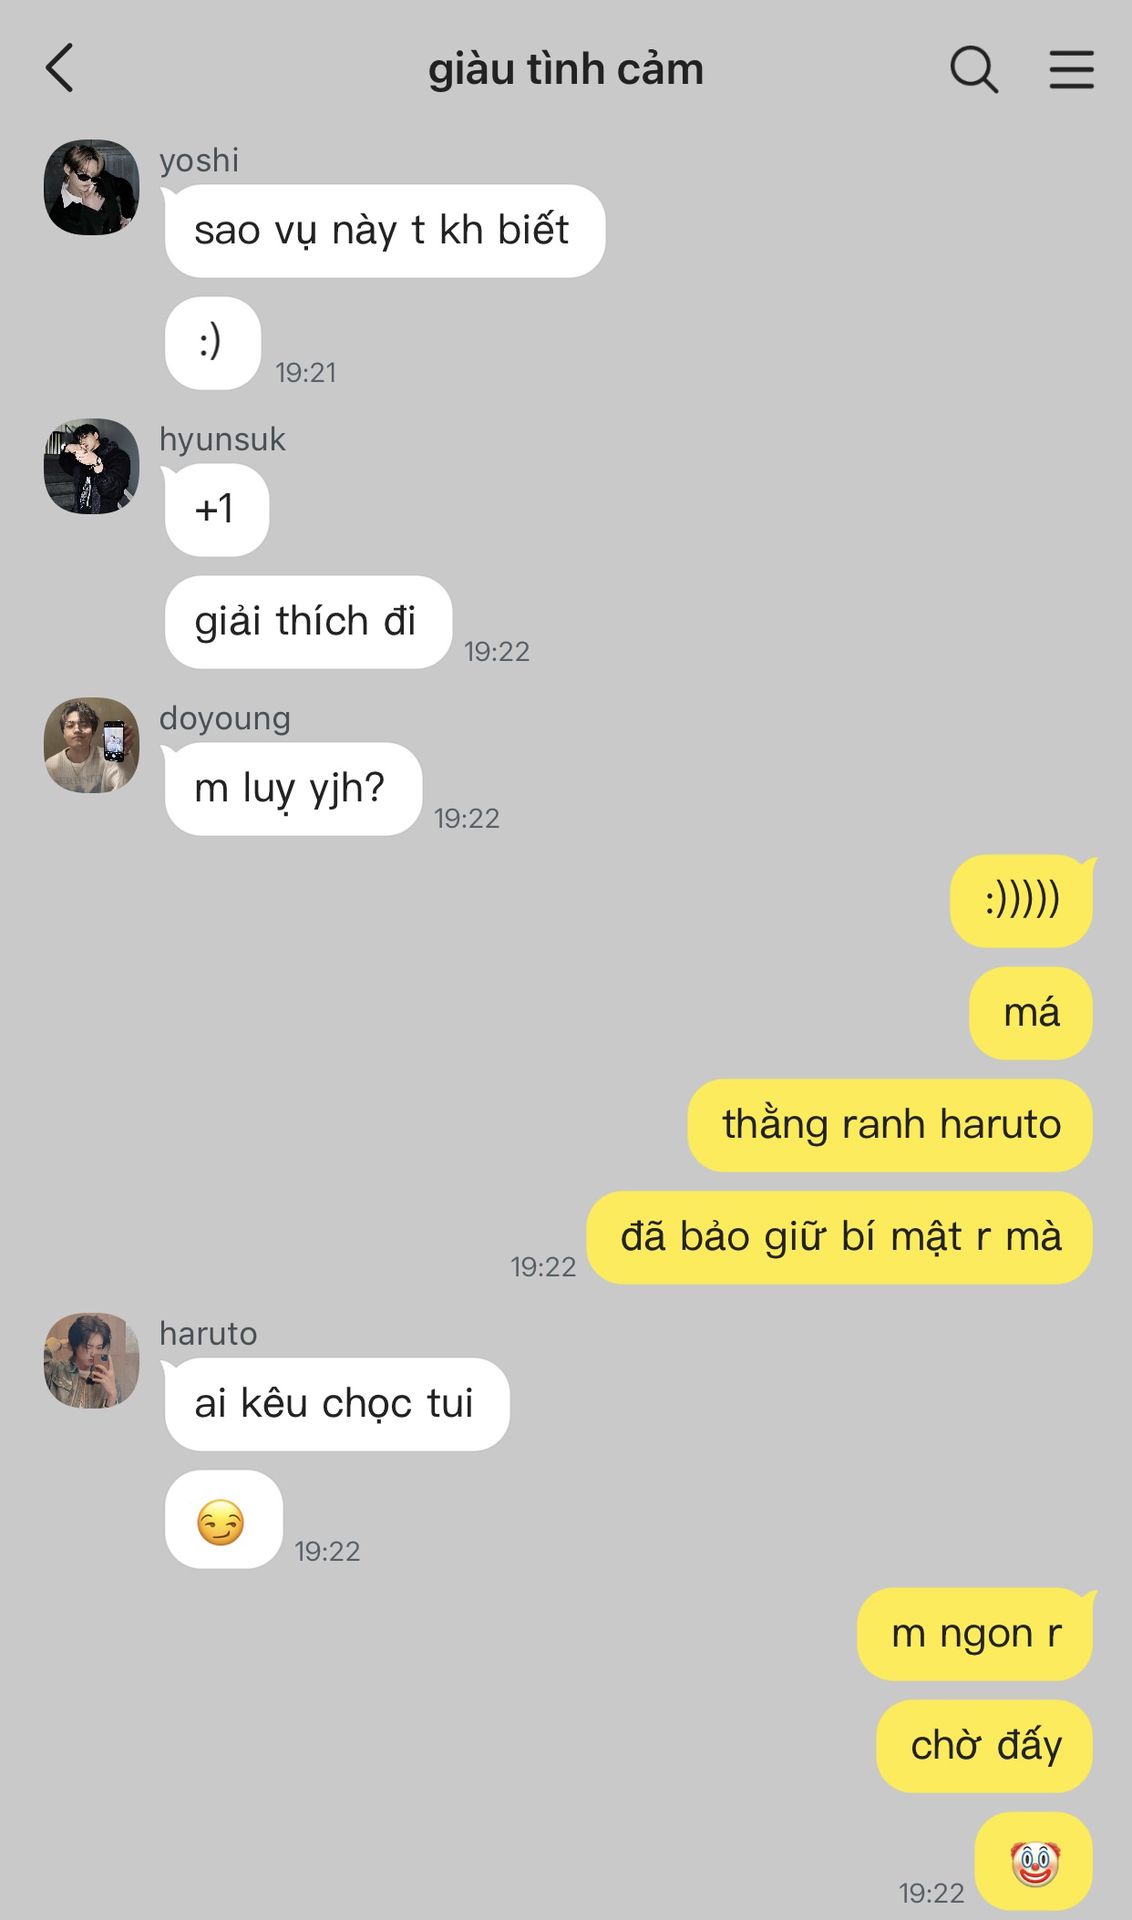This screenshot has height=1920, width=1132.
Task: Tap hyunsuk's profile avatar
Action: click(91, 466)
